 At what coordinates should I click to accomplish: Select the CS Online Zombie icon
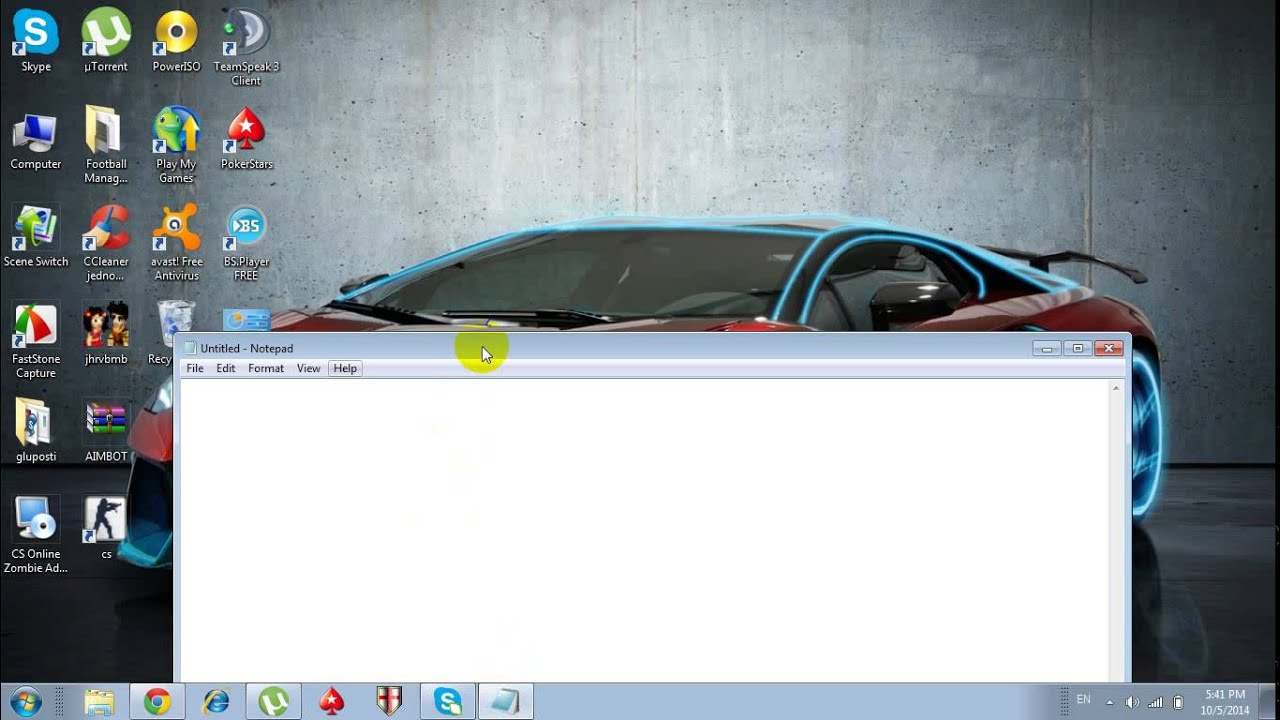35,535
